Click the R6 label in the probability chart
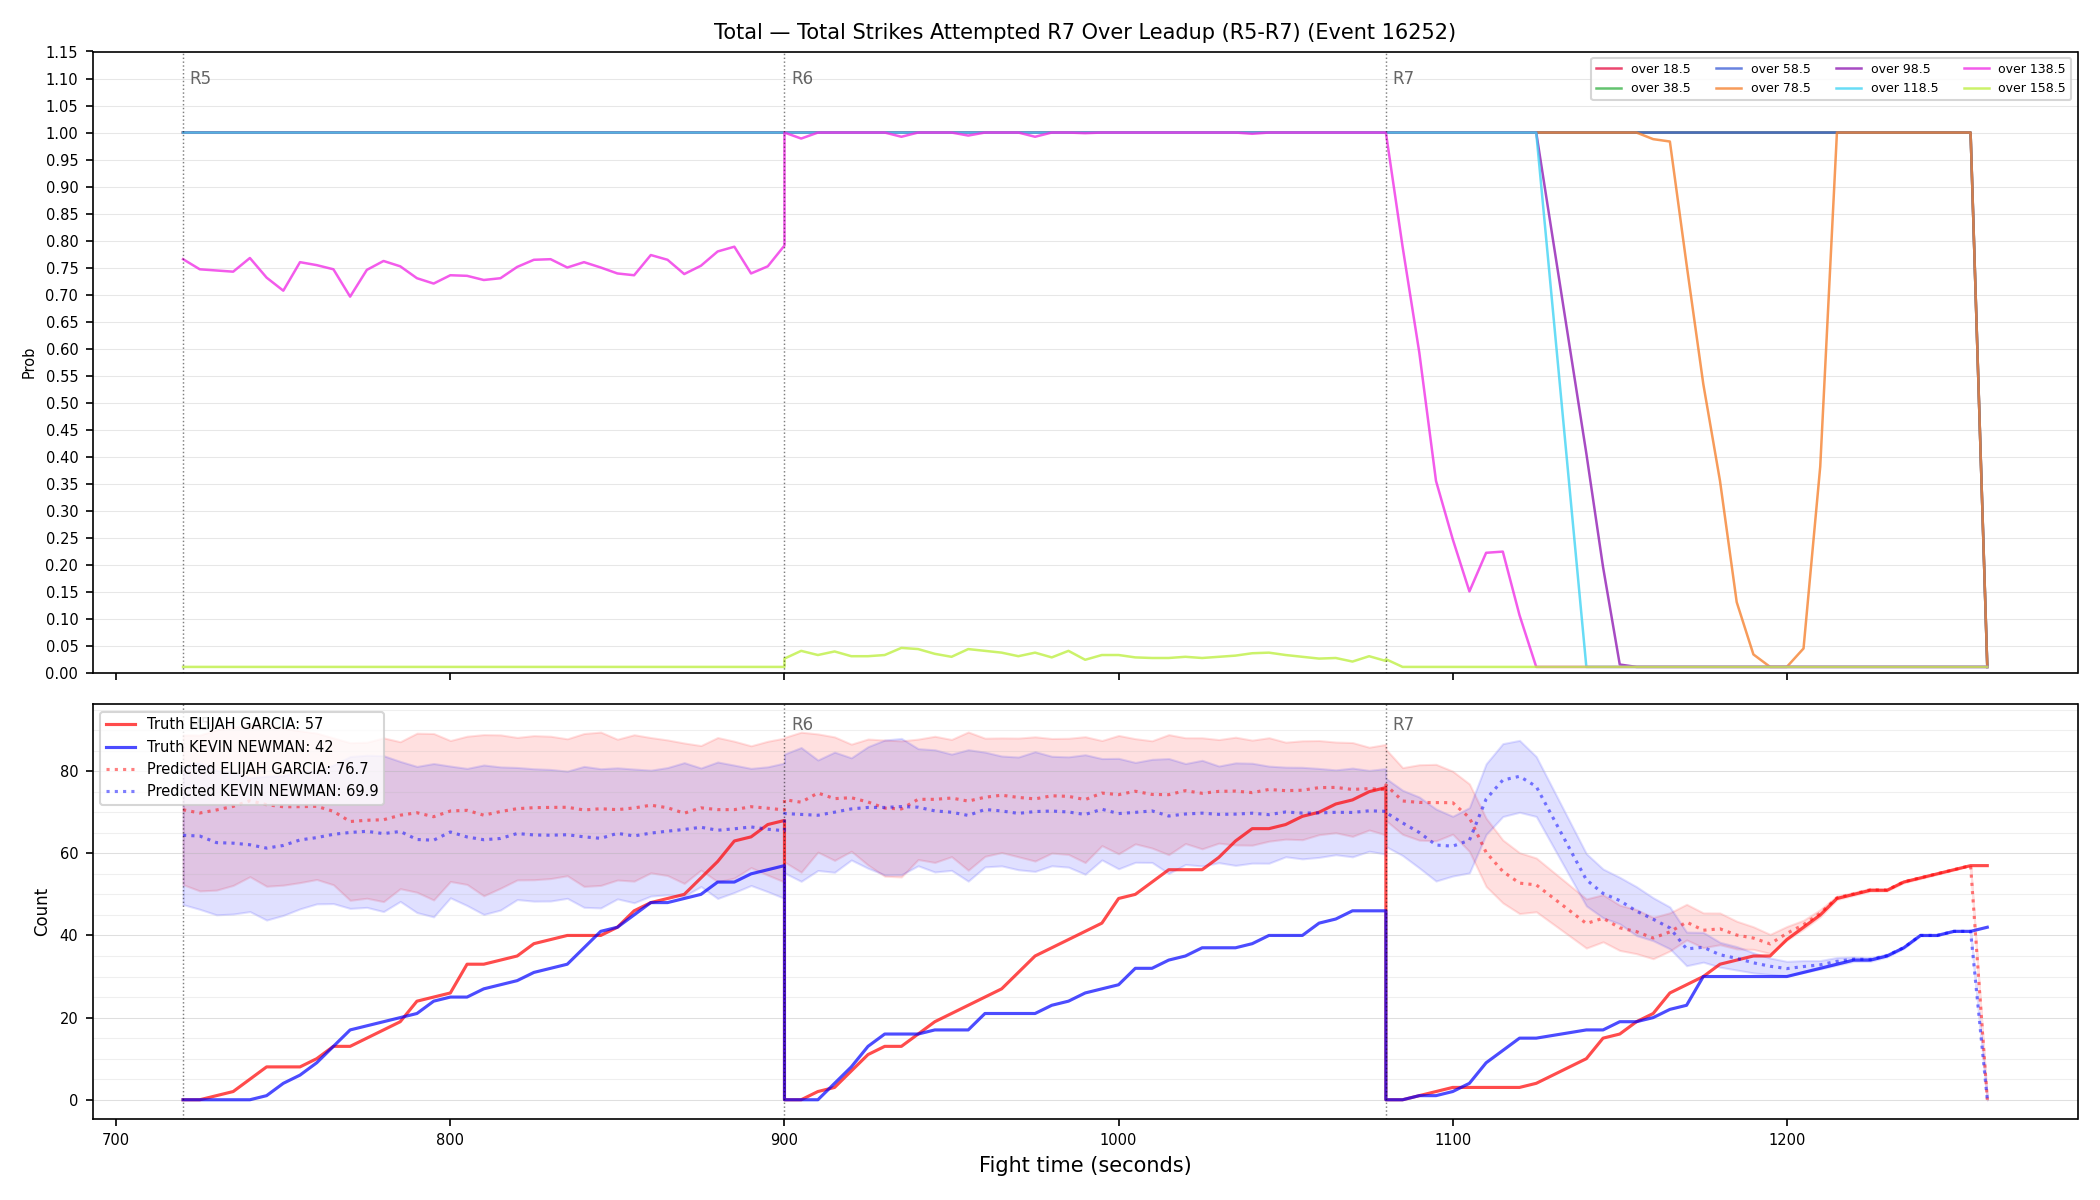The image size is (2100, 1200). 802,78
